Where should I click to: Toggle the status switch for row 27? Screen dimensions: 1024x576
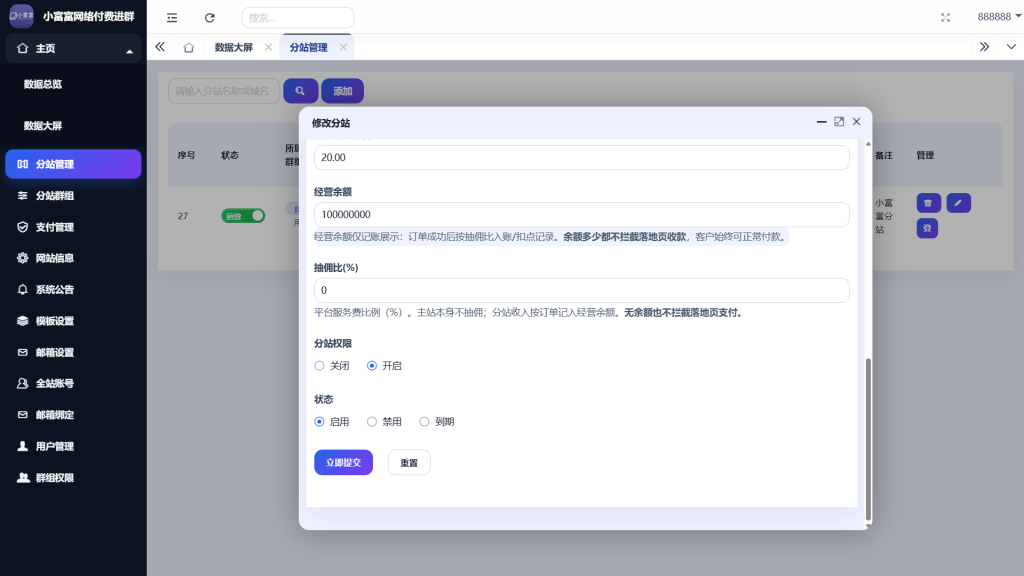click(243, 216)
